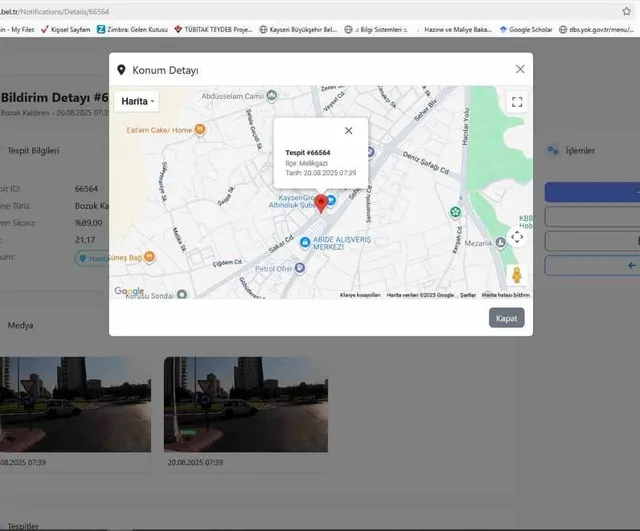Open Klavye kısayolları link on map
640x531 pixels.
click(x=360, y=295)
